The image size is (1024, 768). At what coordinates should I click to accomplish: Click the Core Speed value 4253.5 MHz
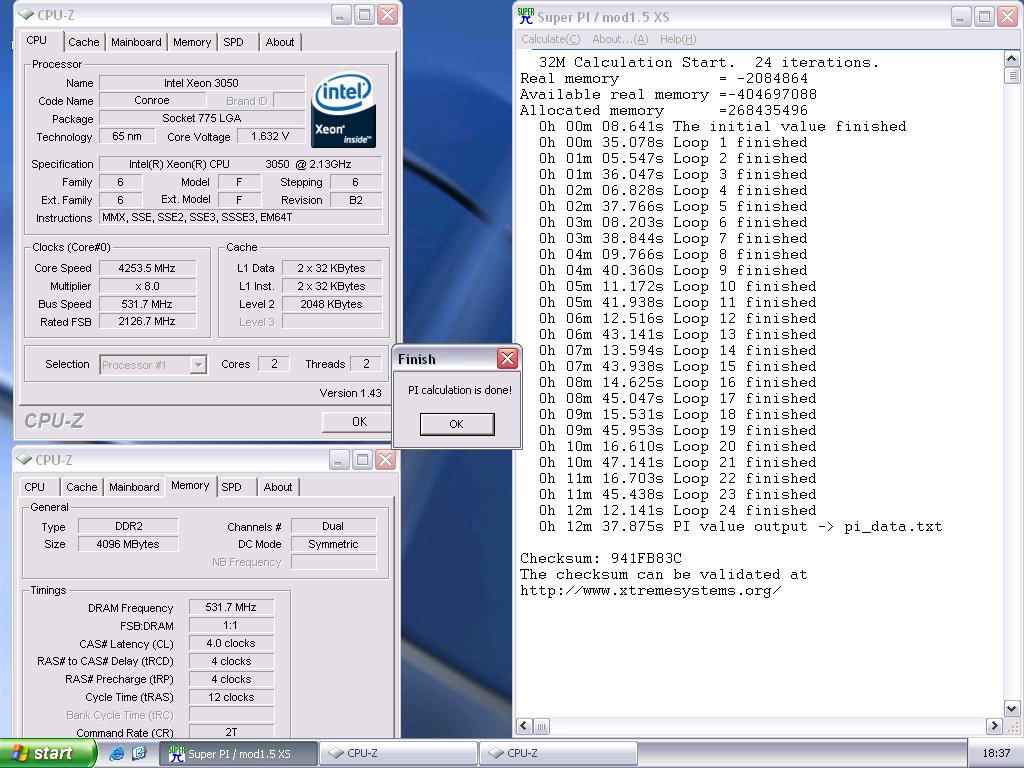(x=147, y=268)
